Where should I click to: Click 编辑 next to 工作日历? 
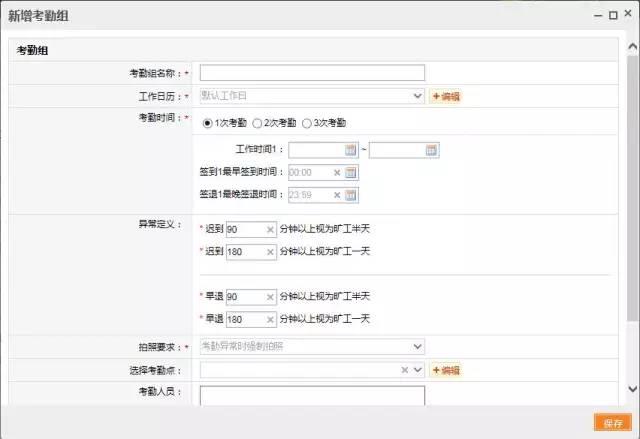(x=446, y=96)
